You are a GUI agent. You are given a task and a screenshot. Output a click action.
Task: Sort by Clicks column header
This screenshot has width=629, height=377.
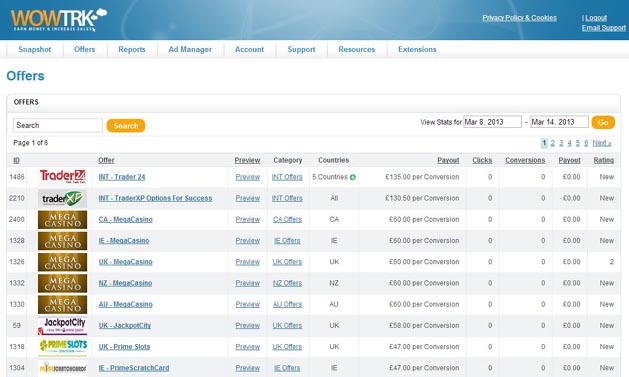click(482, 160)
